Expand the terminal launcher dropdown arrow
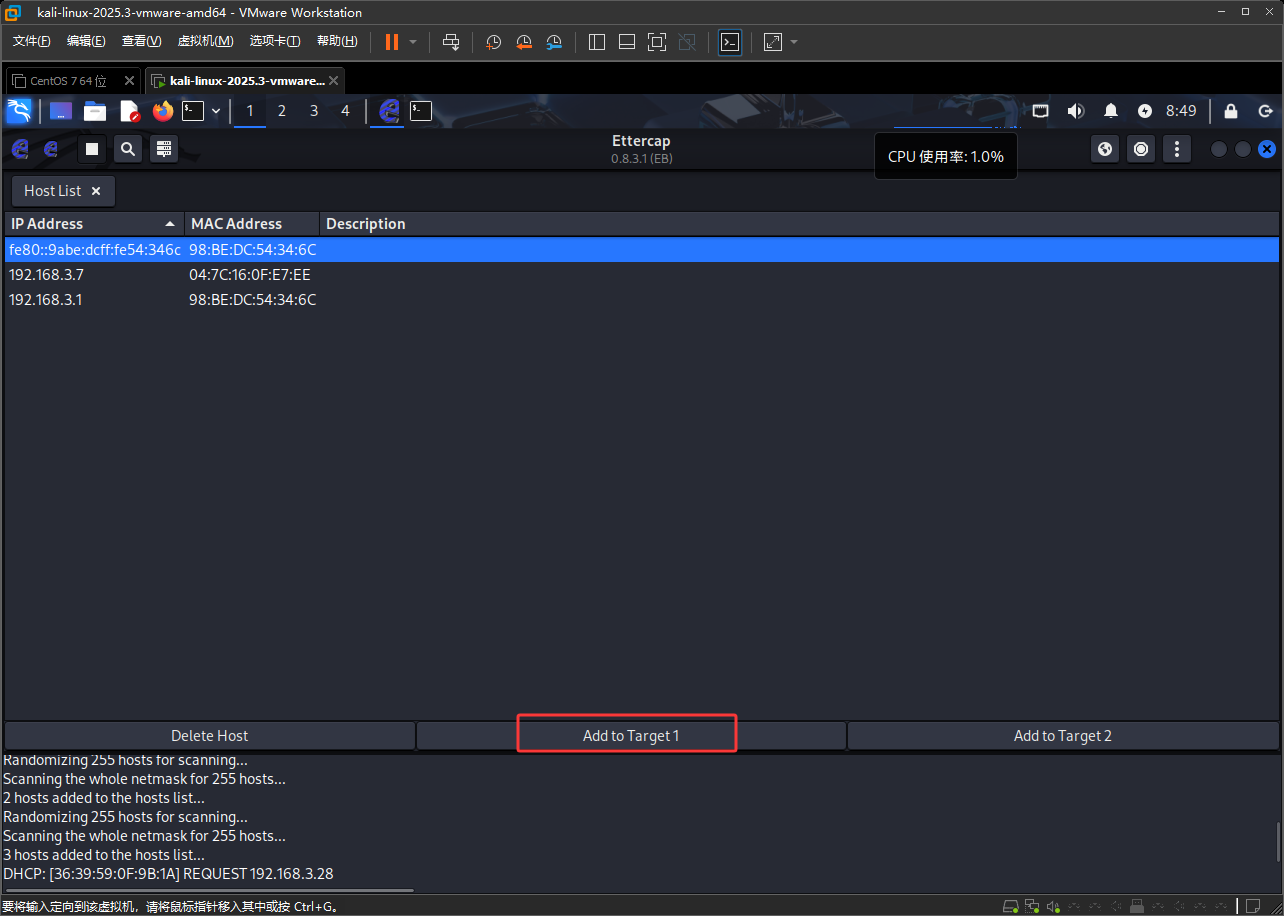Screen dimensions: 1284x916 [x=216, y=111]
